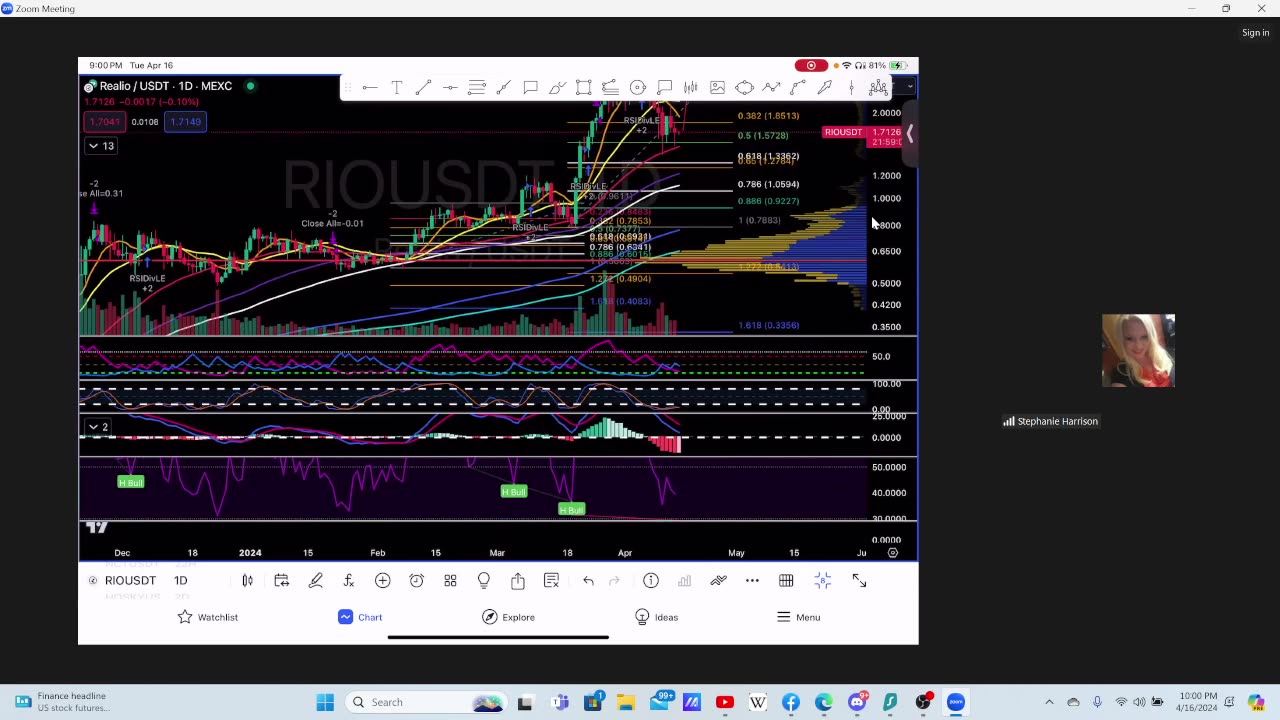Open the candlestick chart type selector

point(247,581)
